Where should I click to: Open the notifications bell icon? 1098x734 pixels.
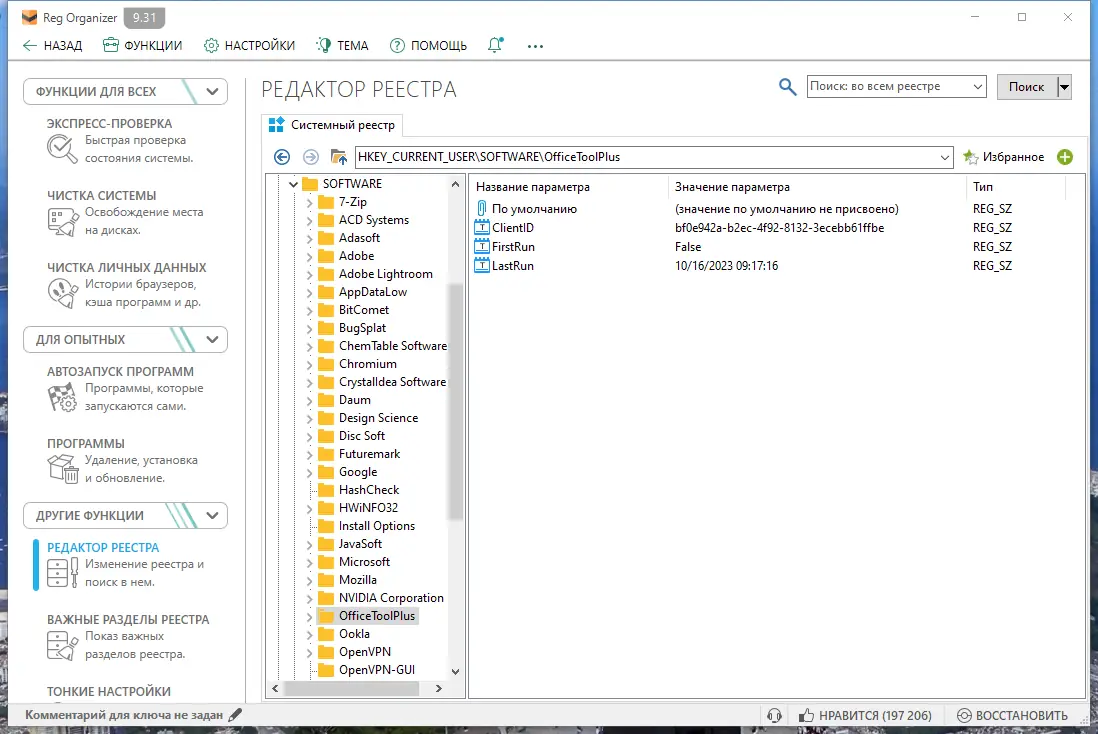point(495,46)
